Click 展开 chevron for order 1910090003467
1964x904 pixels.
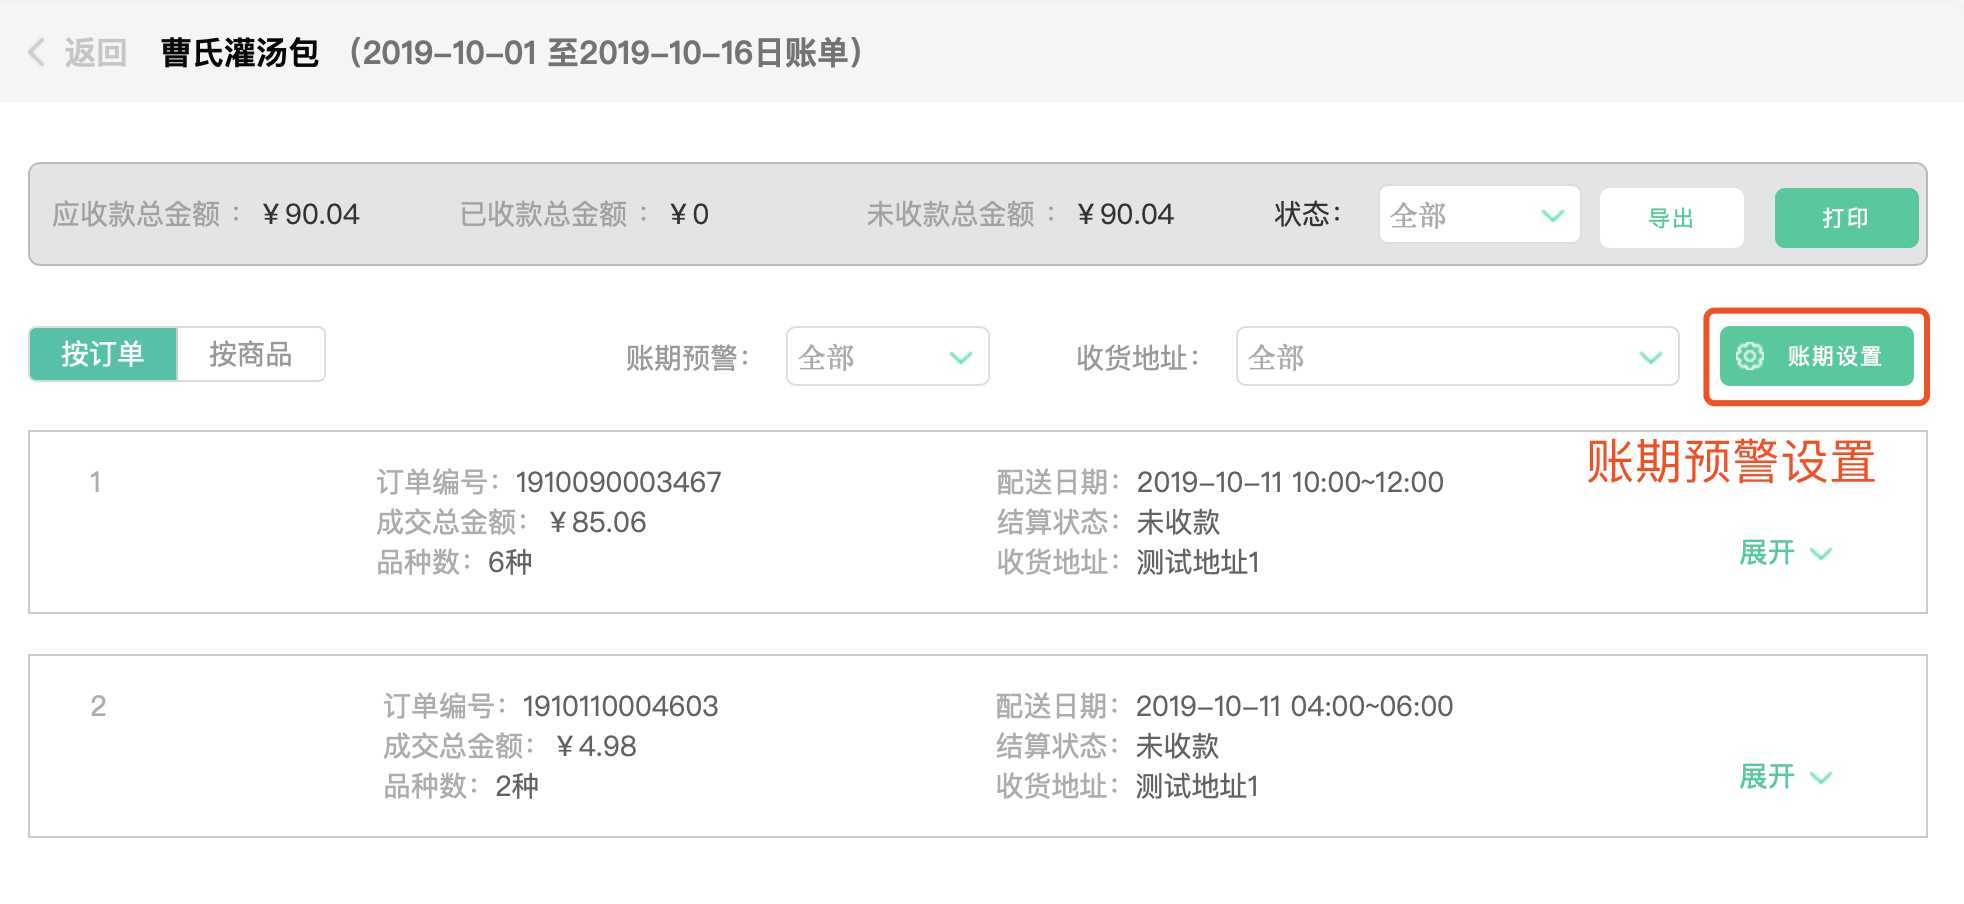click(1821, 554)
